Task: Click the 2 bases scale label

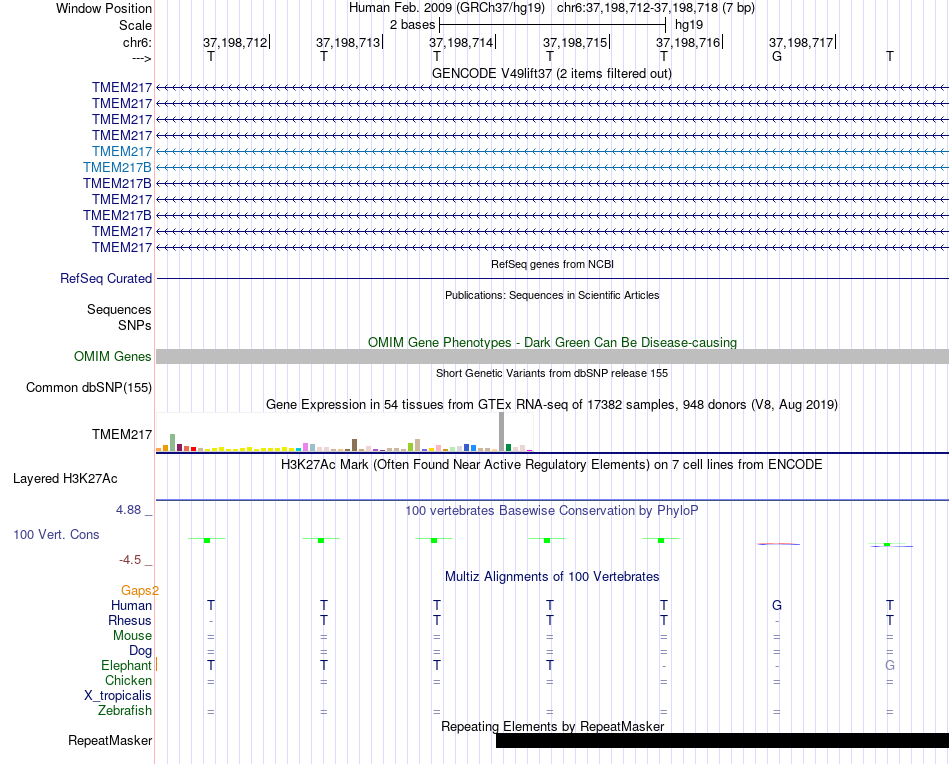Action: pyautogui.click(x=412, y=25)
